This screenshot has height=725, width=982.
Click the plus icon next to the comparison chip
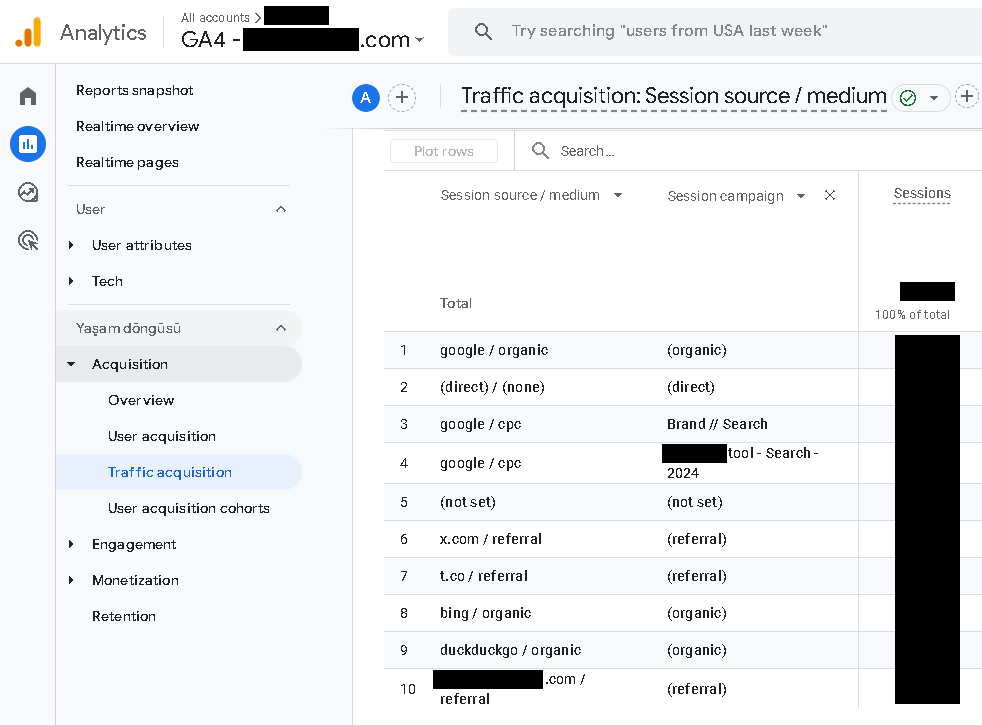click(x=402, y=97)
